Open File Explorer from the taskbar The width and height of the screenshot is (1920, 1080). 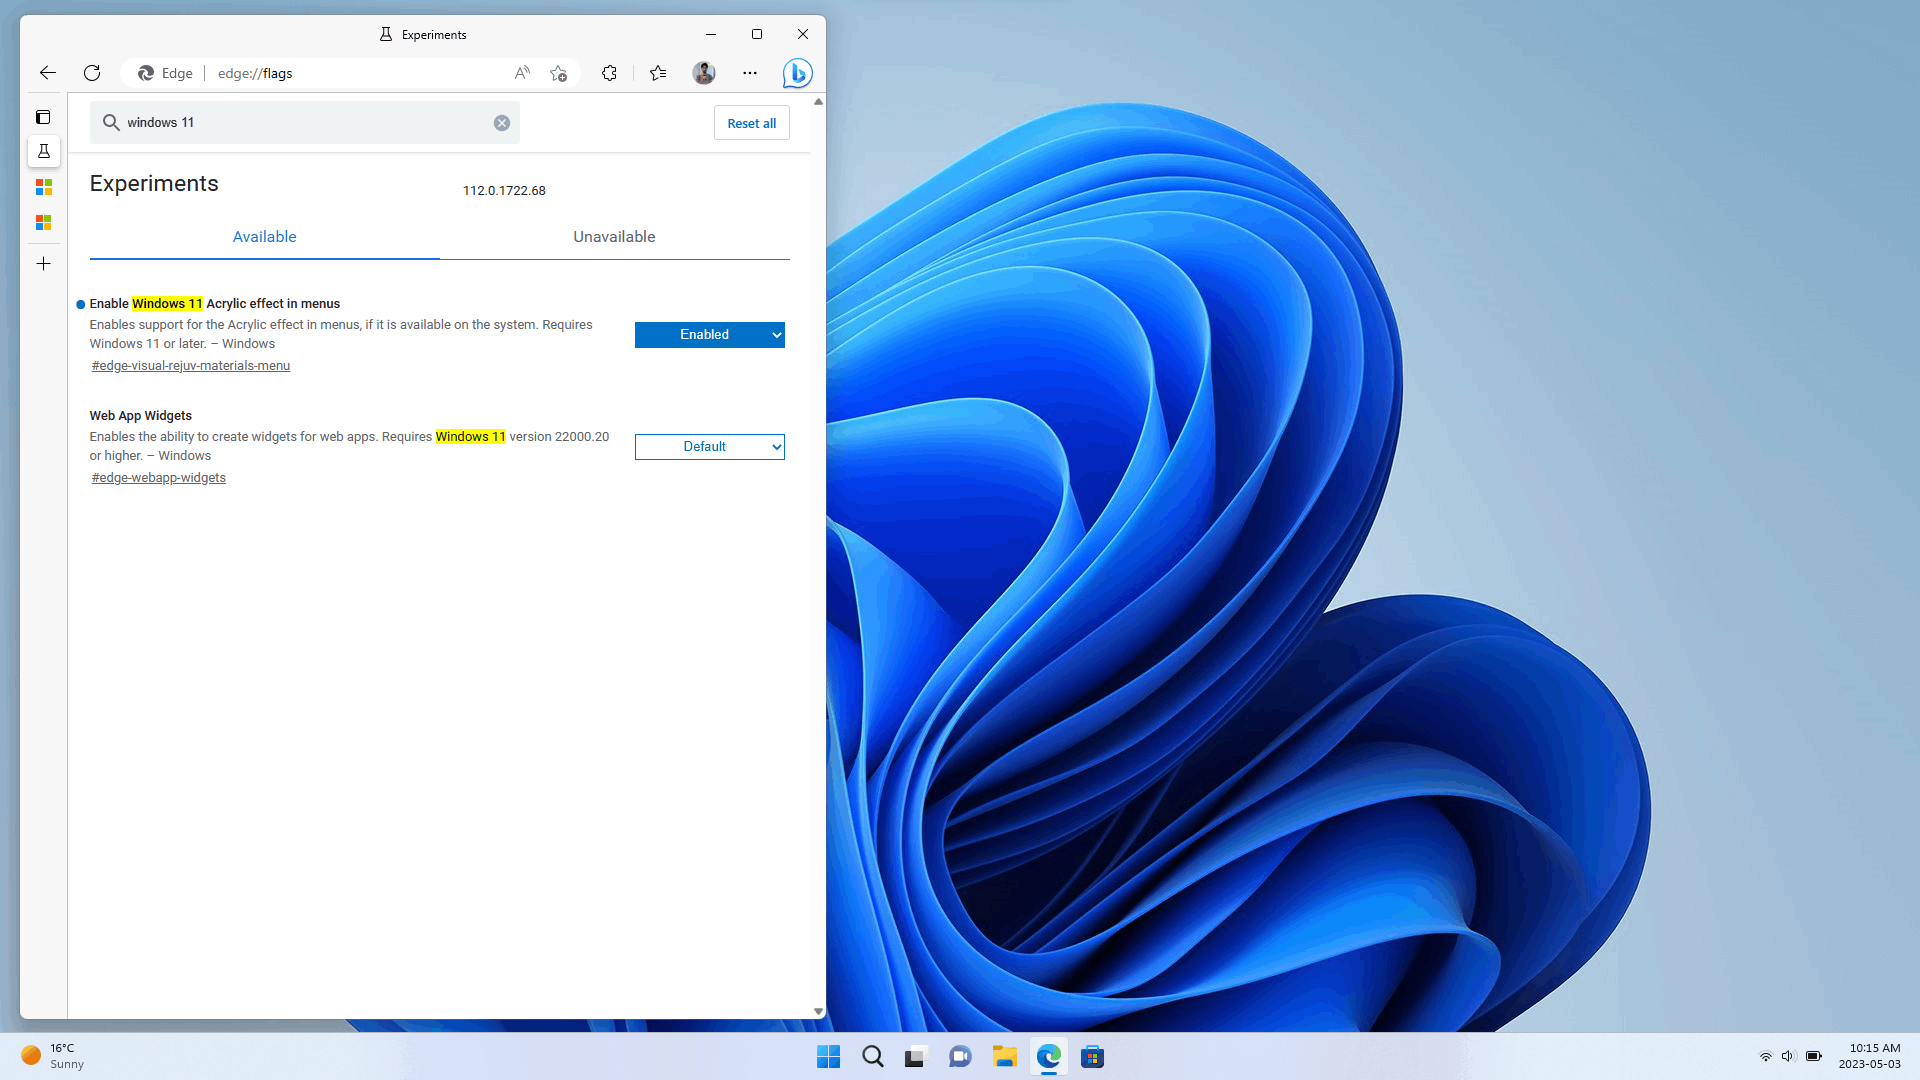1004,1057
